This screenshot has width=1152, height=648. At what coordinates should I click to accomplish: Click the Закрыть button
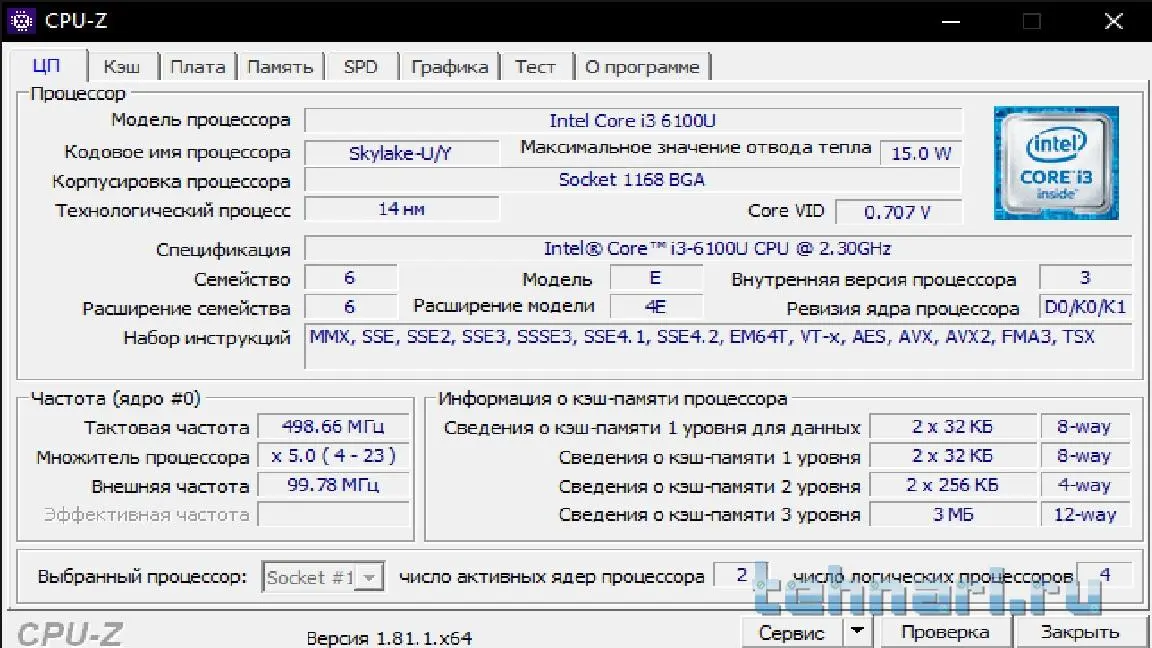(x=1080, y=633)
